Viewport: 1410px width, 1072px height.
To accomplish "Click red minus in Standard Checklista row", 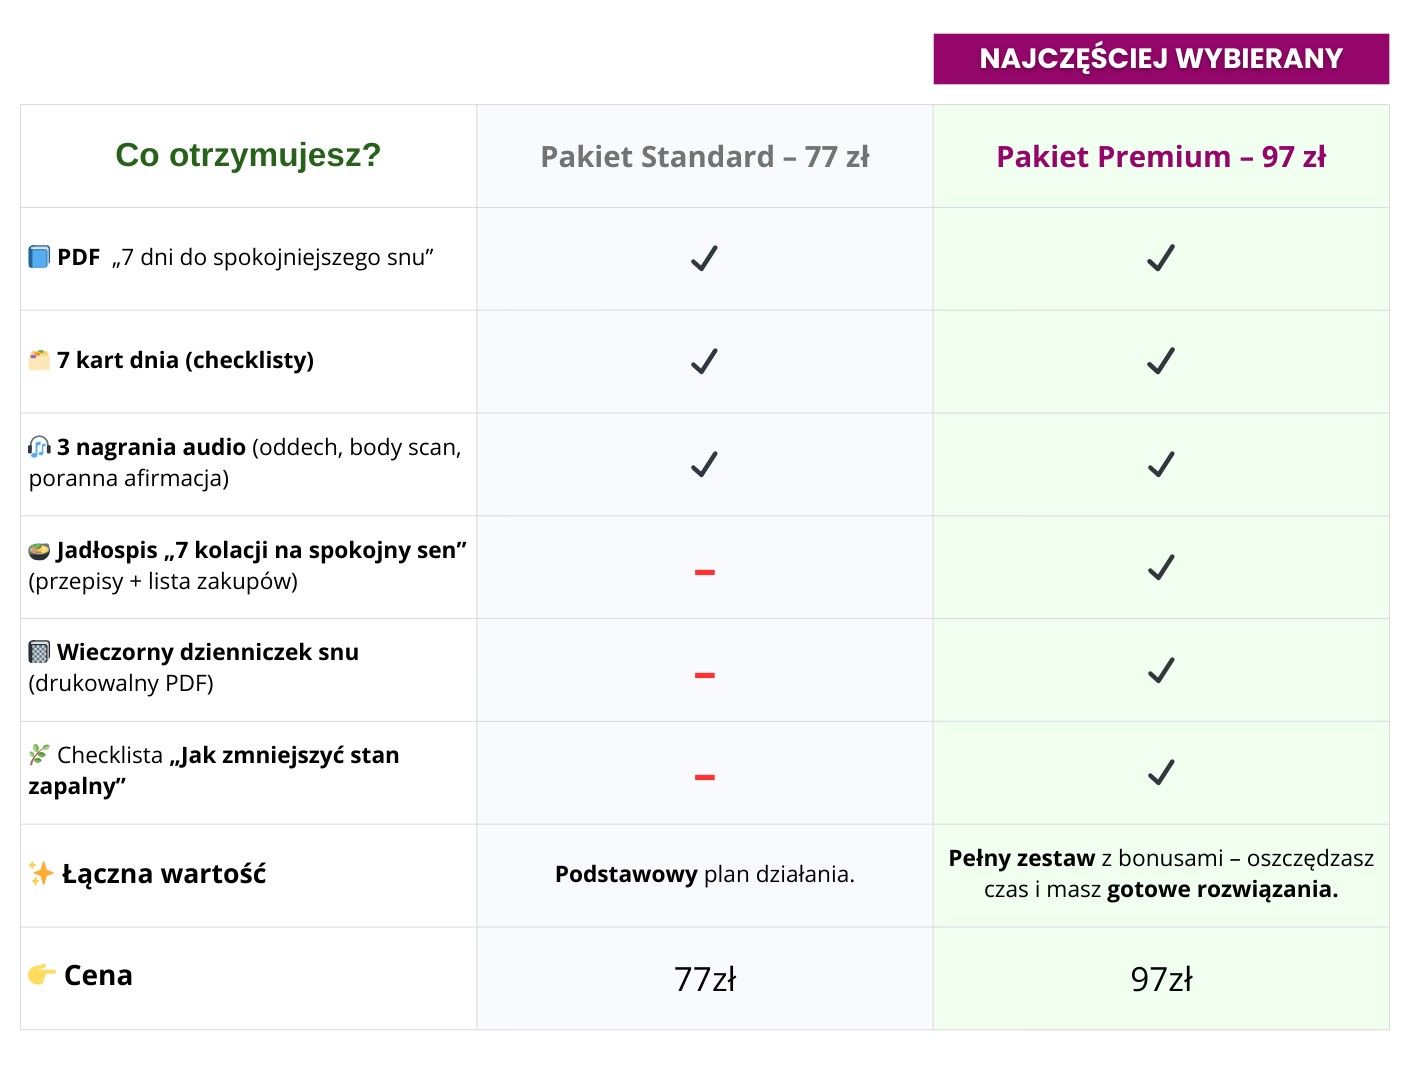I will point(704,777).
